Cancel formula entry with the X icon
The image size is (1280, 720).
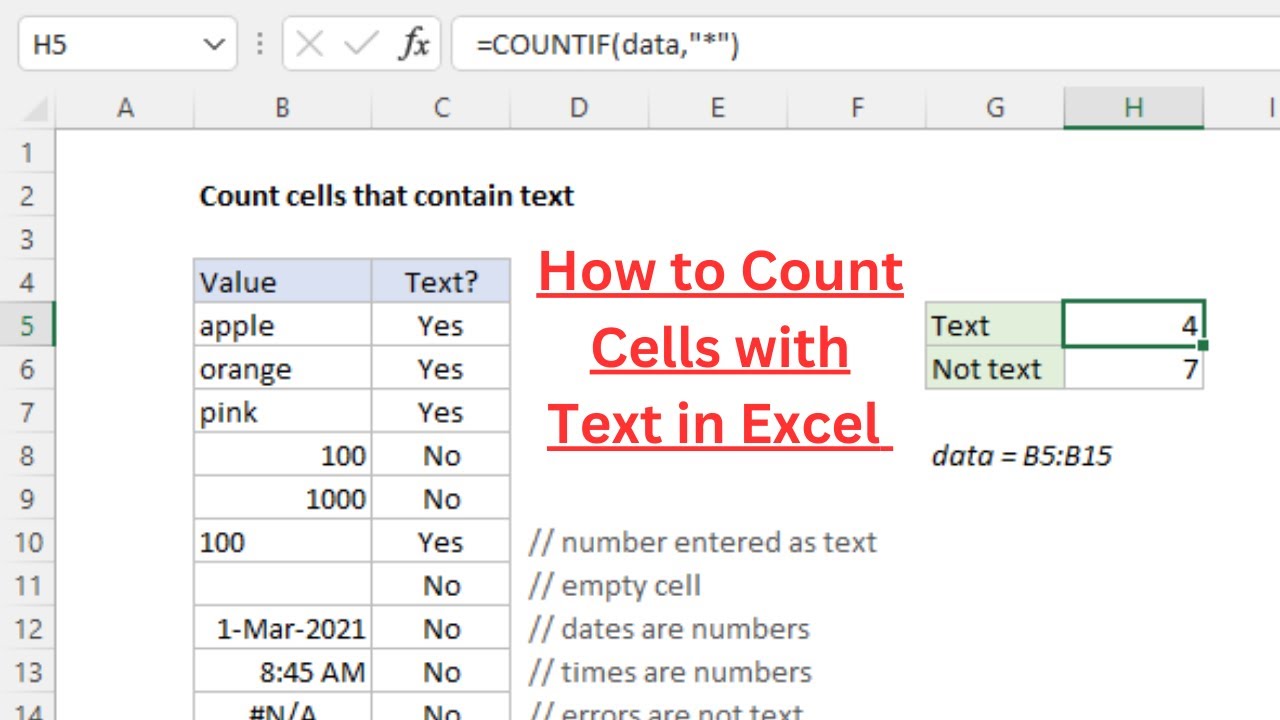[x=310, y=45]
